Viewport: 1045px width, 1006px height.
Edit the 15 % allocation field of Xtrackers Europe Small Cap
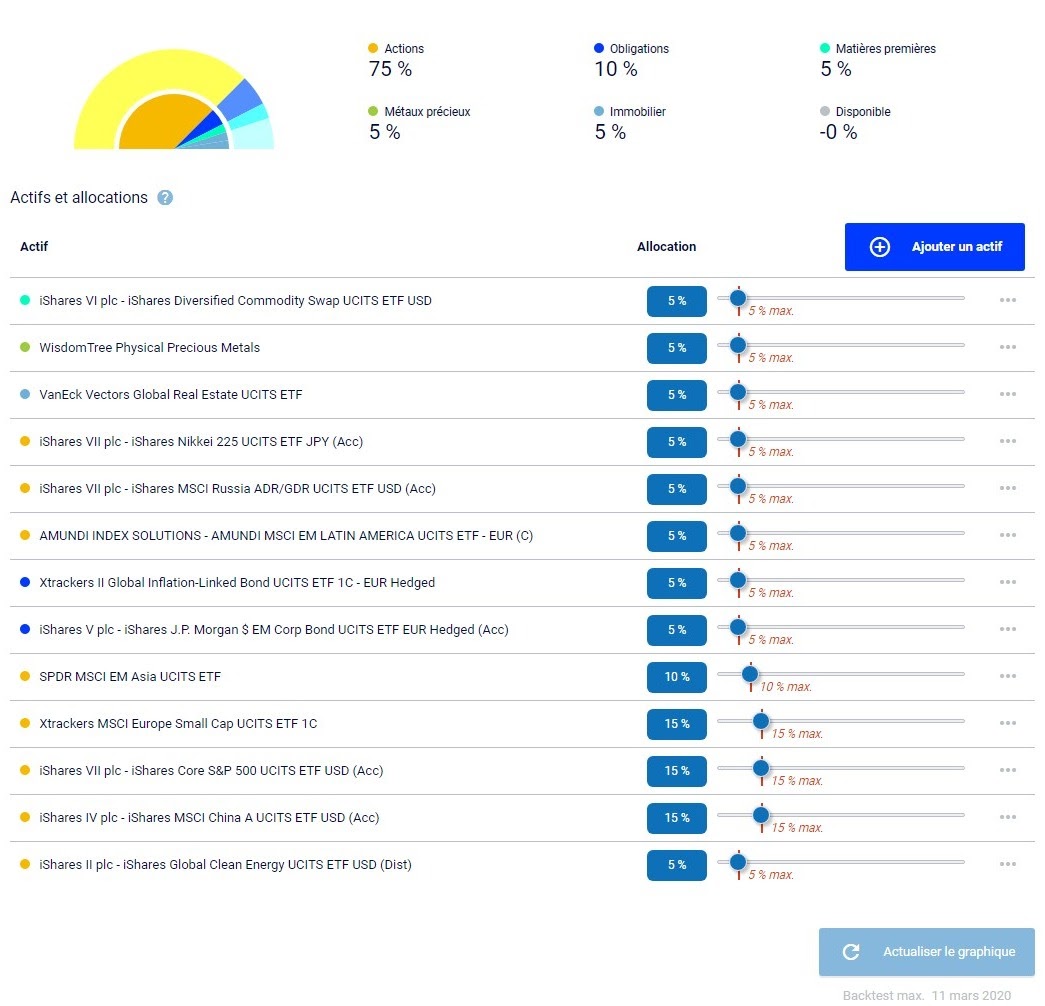click(x=676, y=724)
